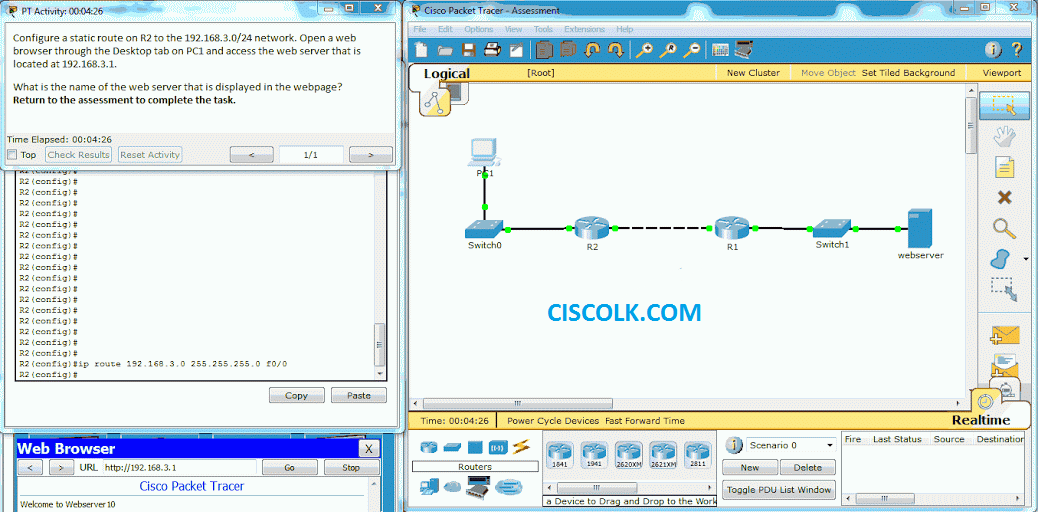Open the File menu
This screenshot has height=512, width=1038.
pos(420,29)
